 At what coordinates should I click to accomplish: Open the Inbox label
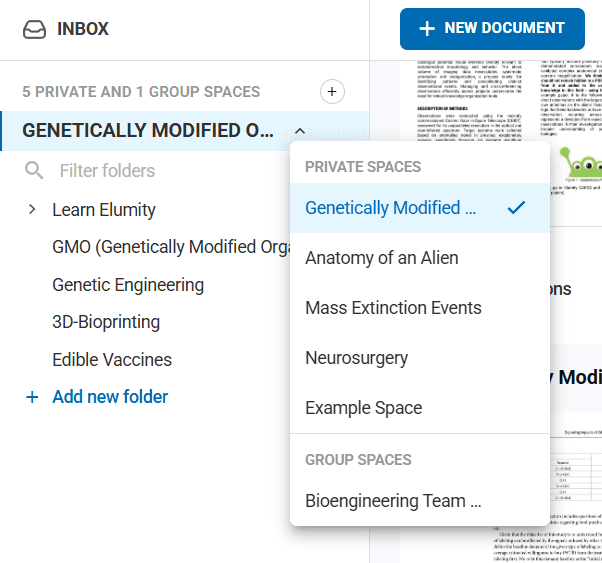pyautogui.click(x=83, y=29)
